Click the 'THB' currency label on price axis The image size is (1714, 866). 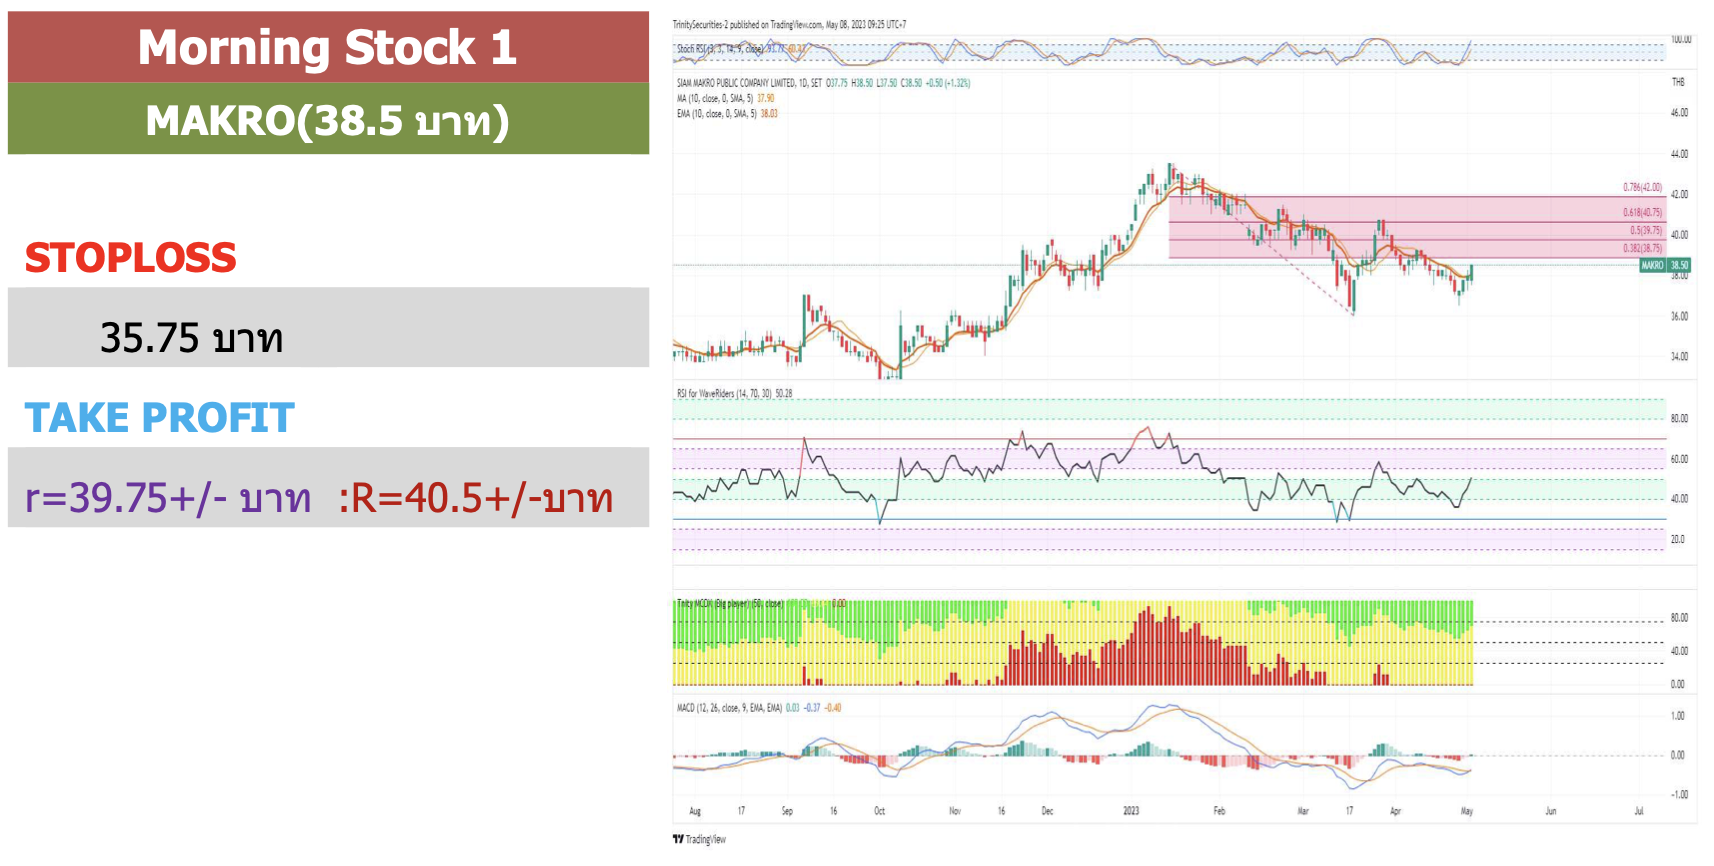(1678, 82)
